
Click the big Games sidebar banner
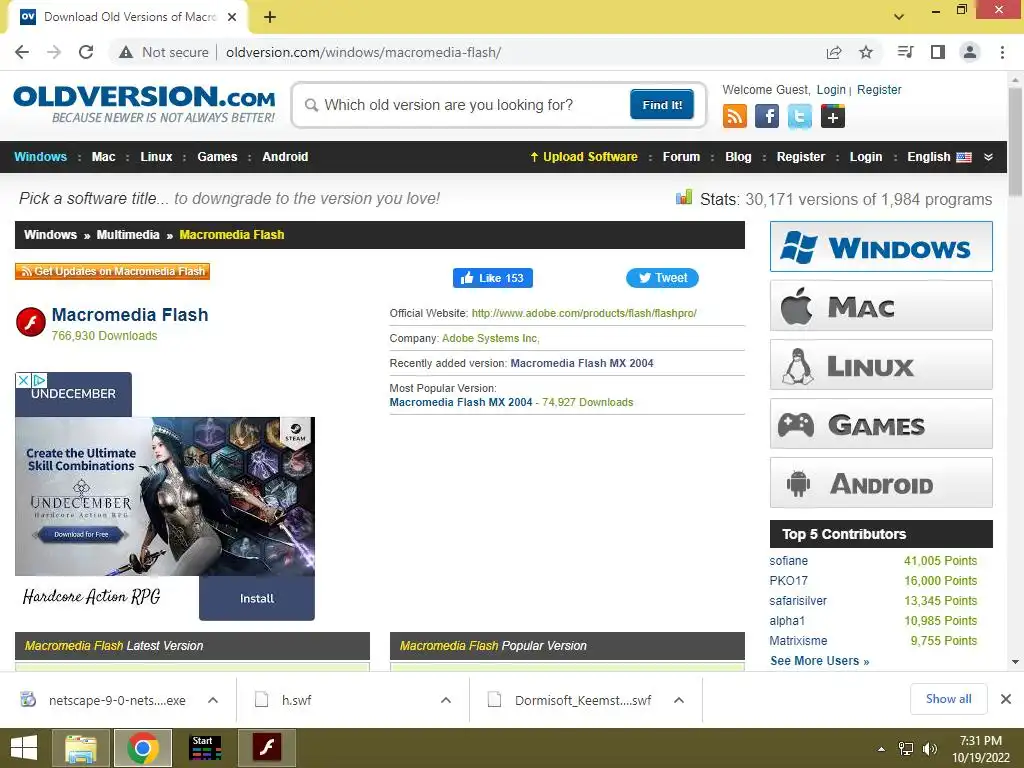click(881, 424)
